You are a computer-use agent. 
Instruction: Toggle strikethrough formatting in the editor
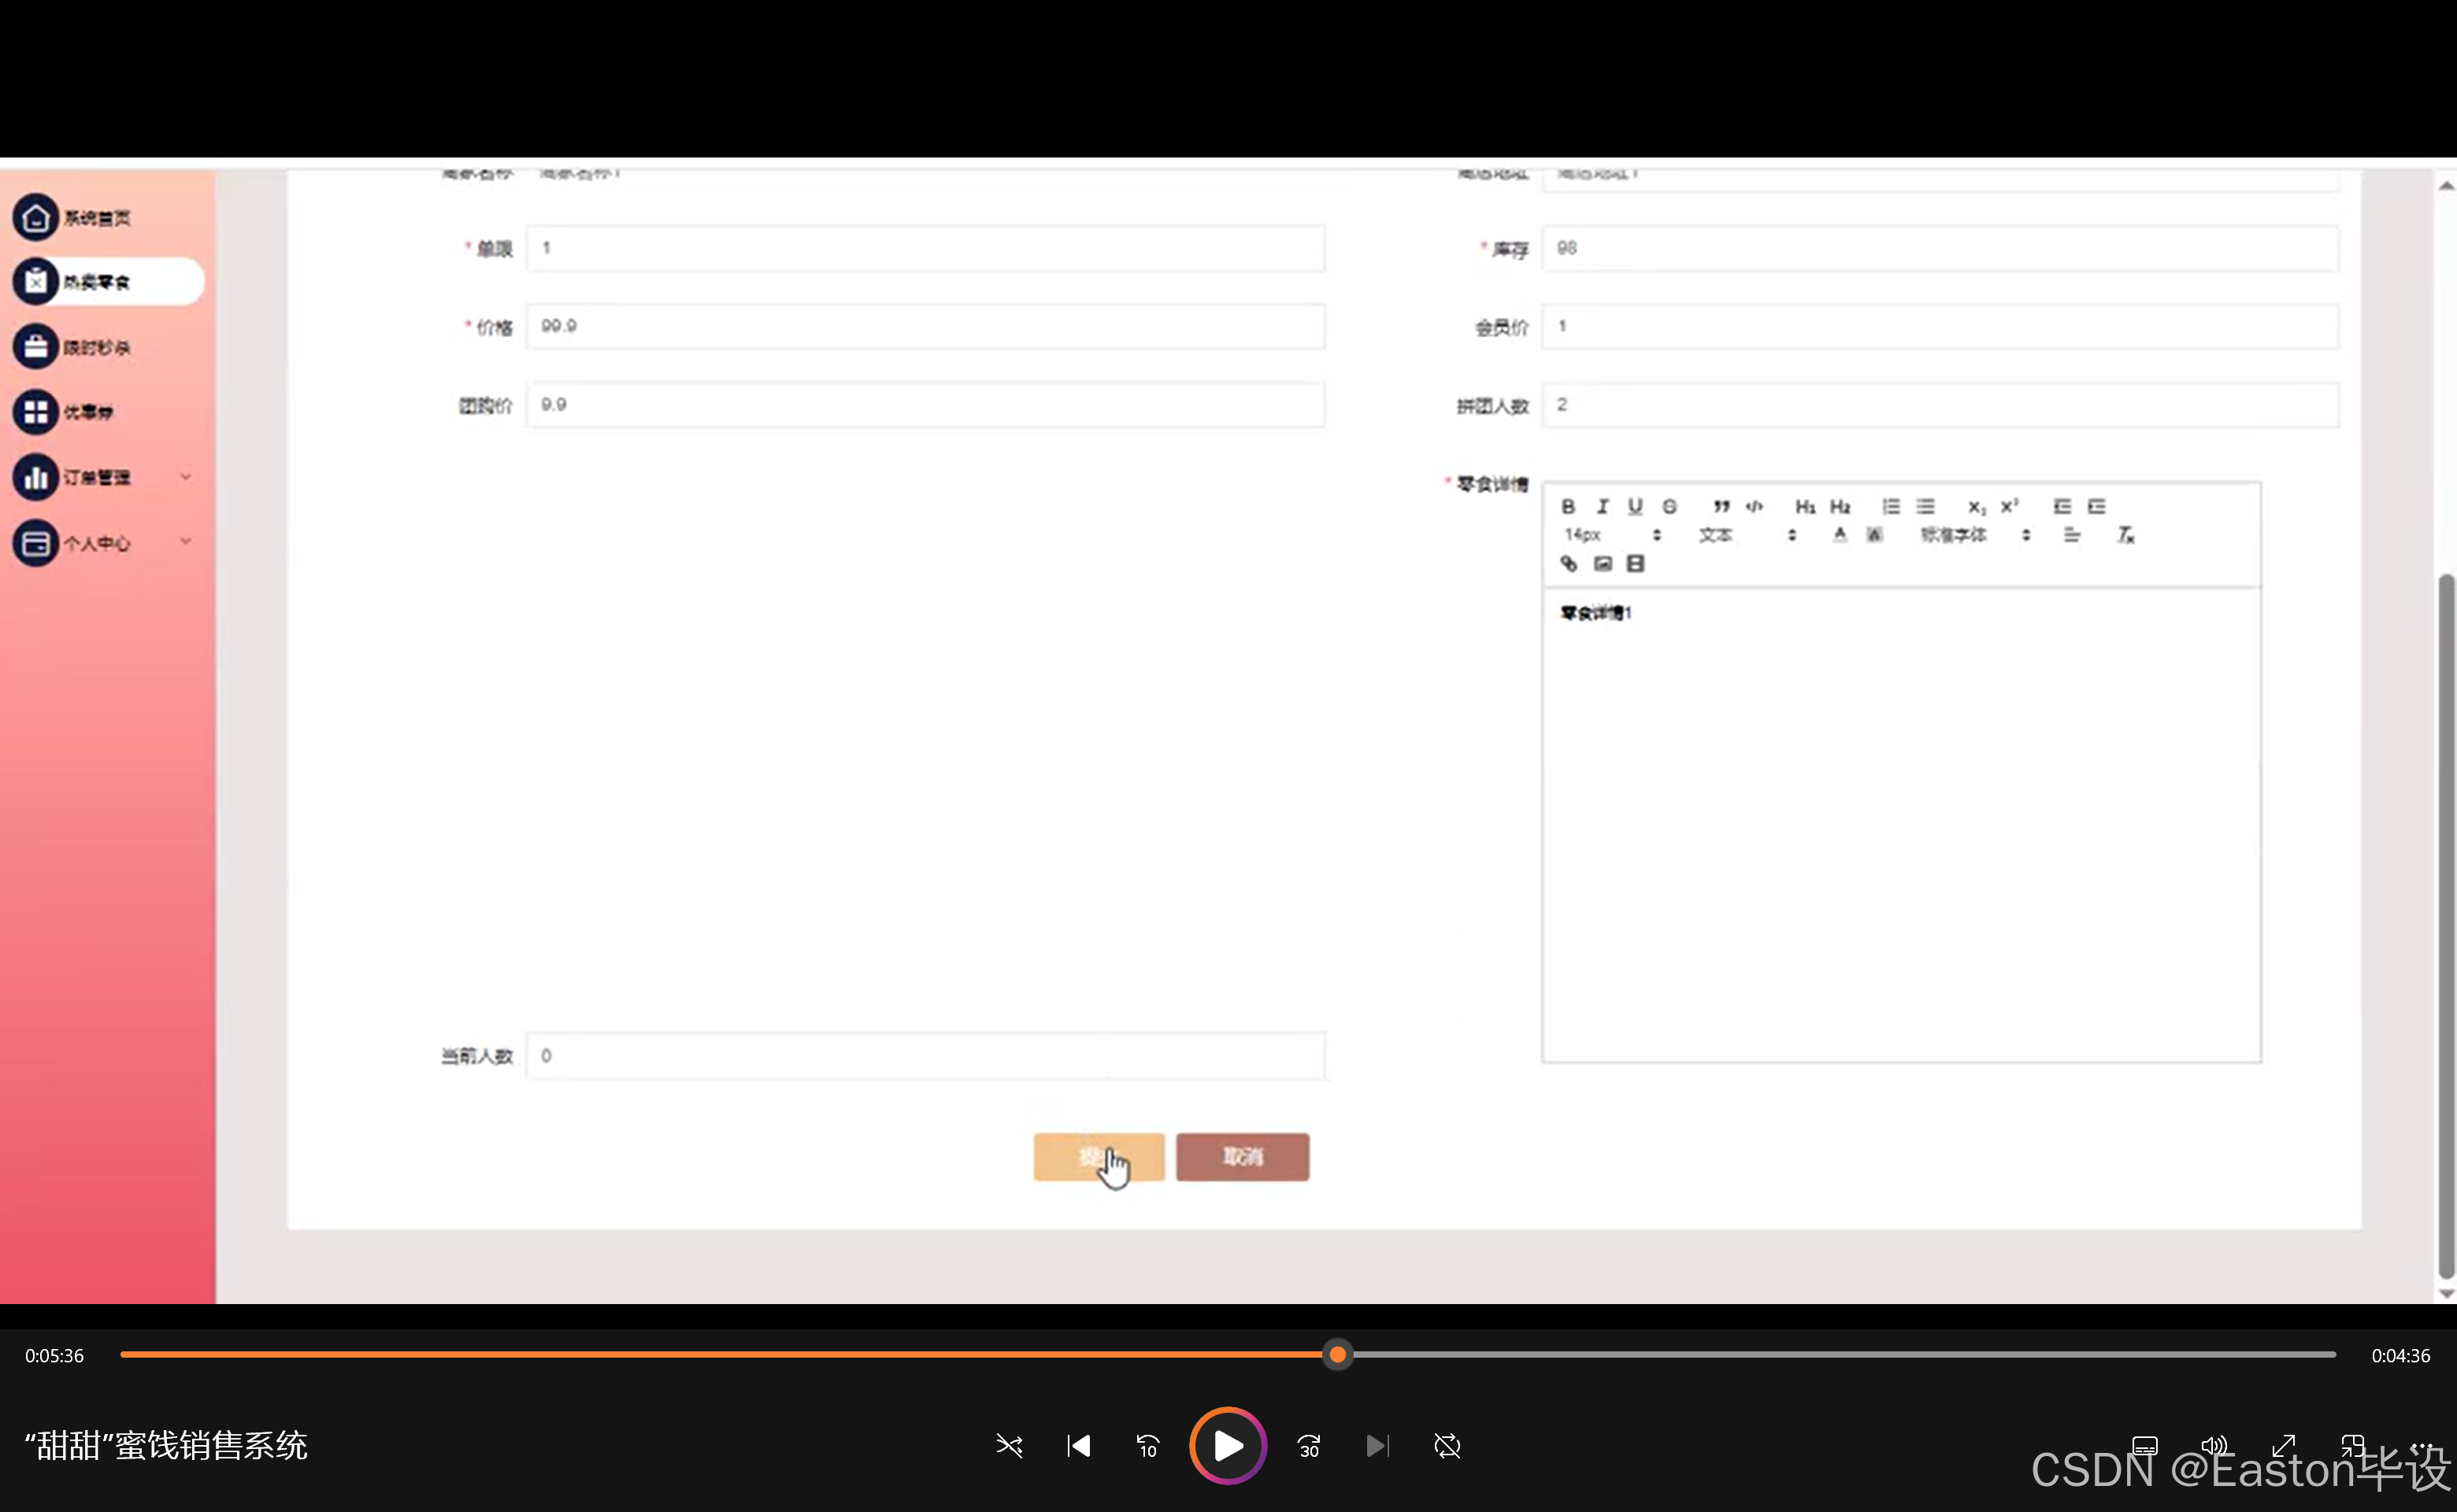tap(1669, 506)
